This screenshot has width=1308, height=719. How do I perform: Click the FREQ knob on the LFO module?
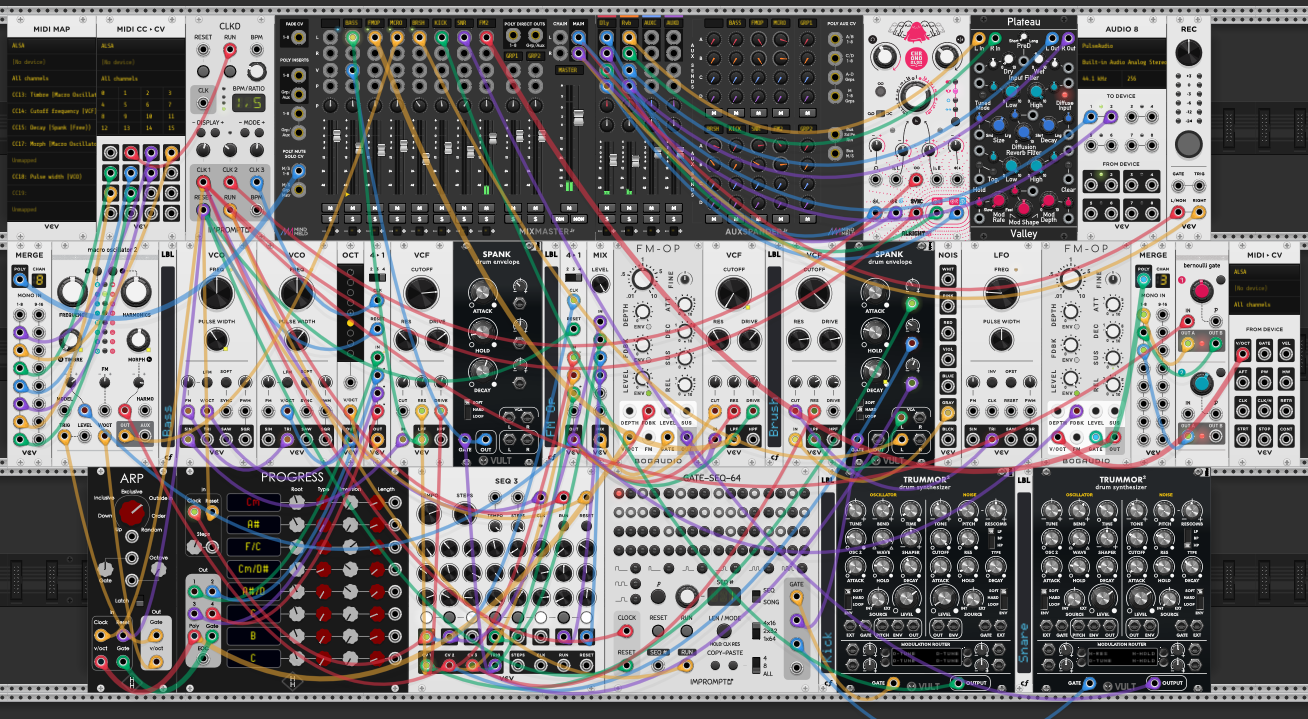click(1003, 293)
